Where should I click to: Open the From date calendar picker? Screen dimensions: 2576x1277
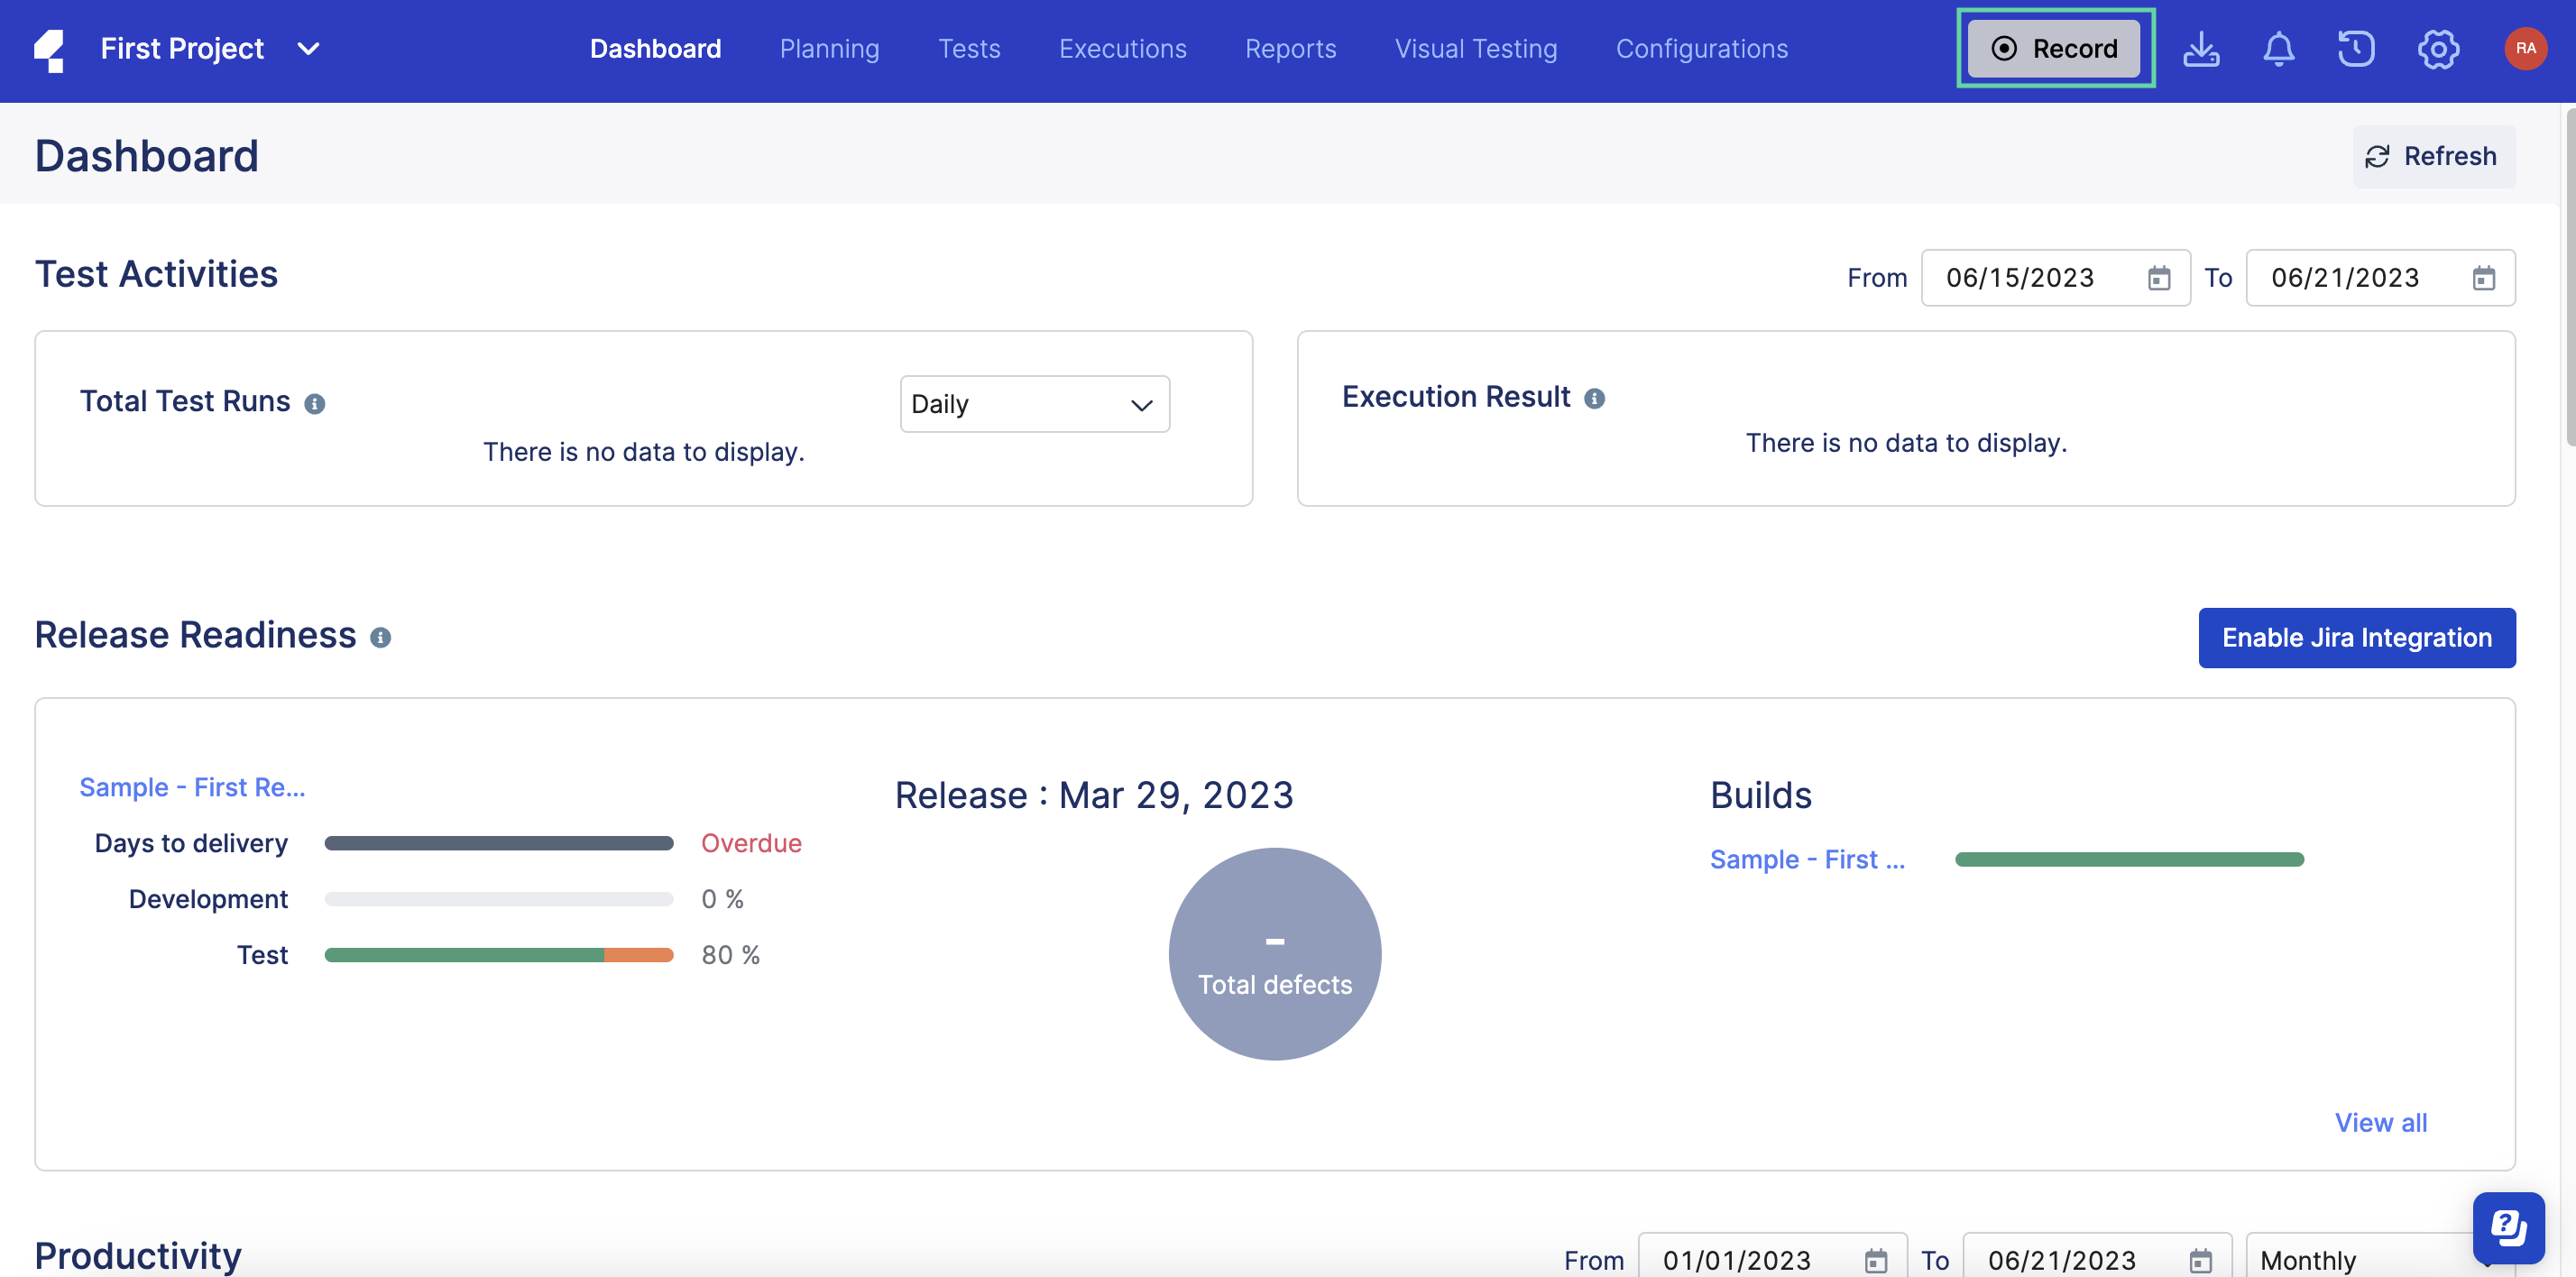[x=2160, y=276]
